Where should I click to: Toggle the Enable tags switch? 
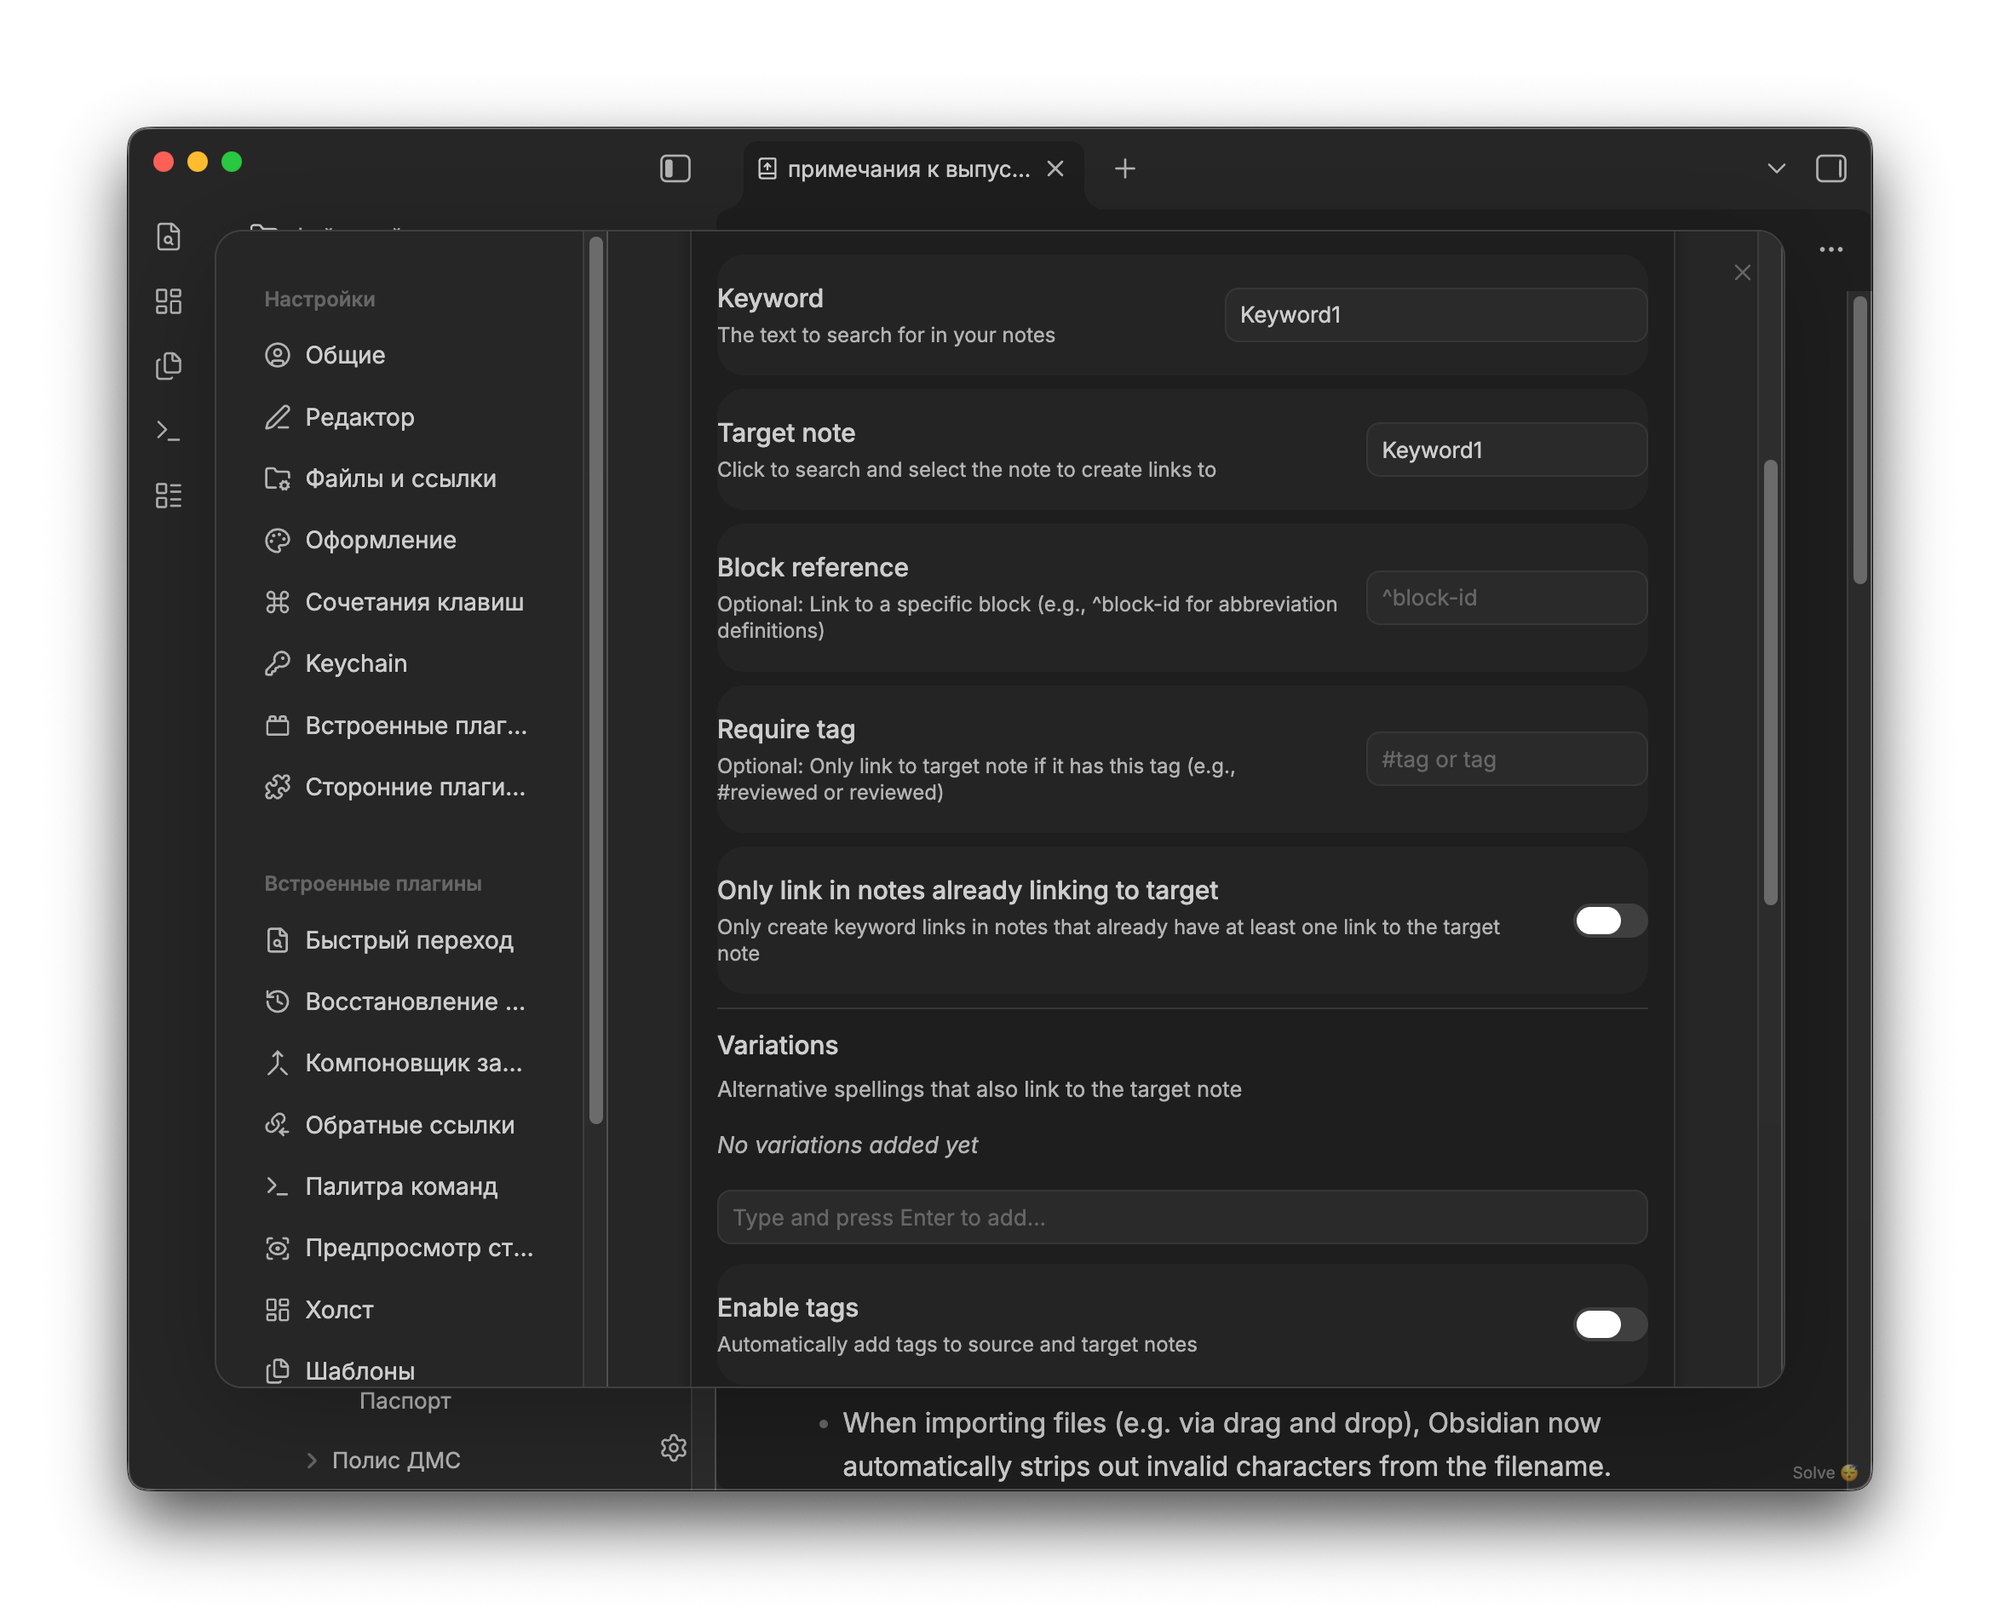pos(1609,1324)
